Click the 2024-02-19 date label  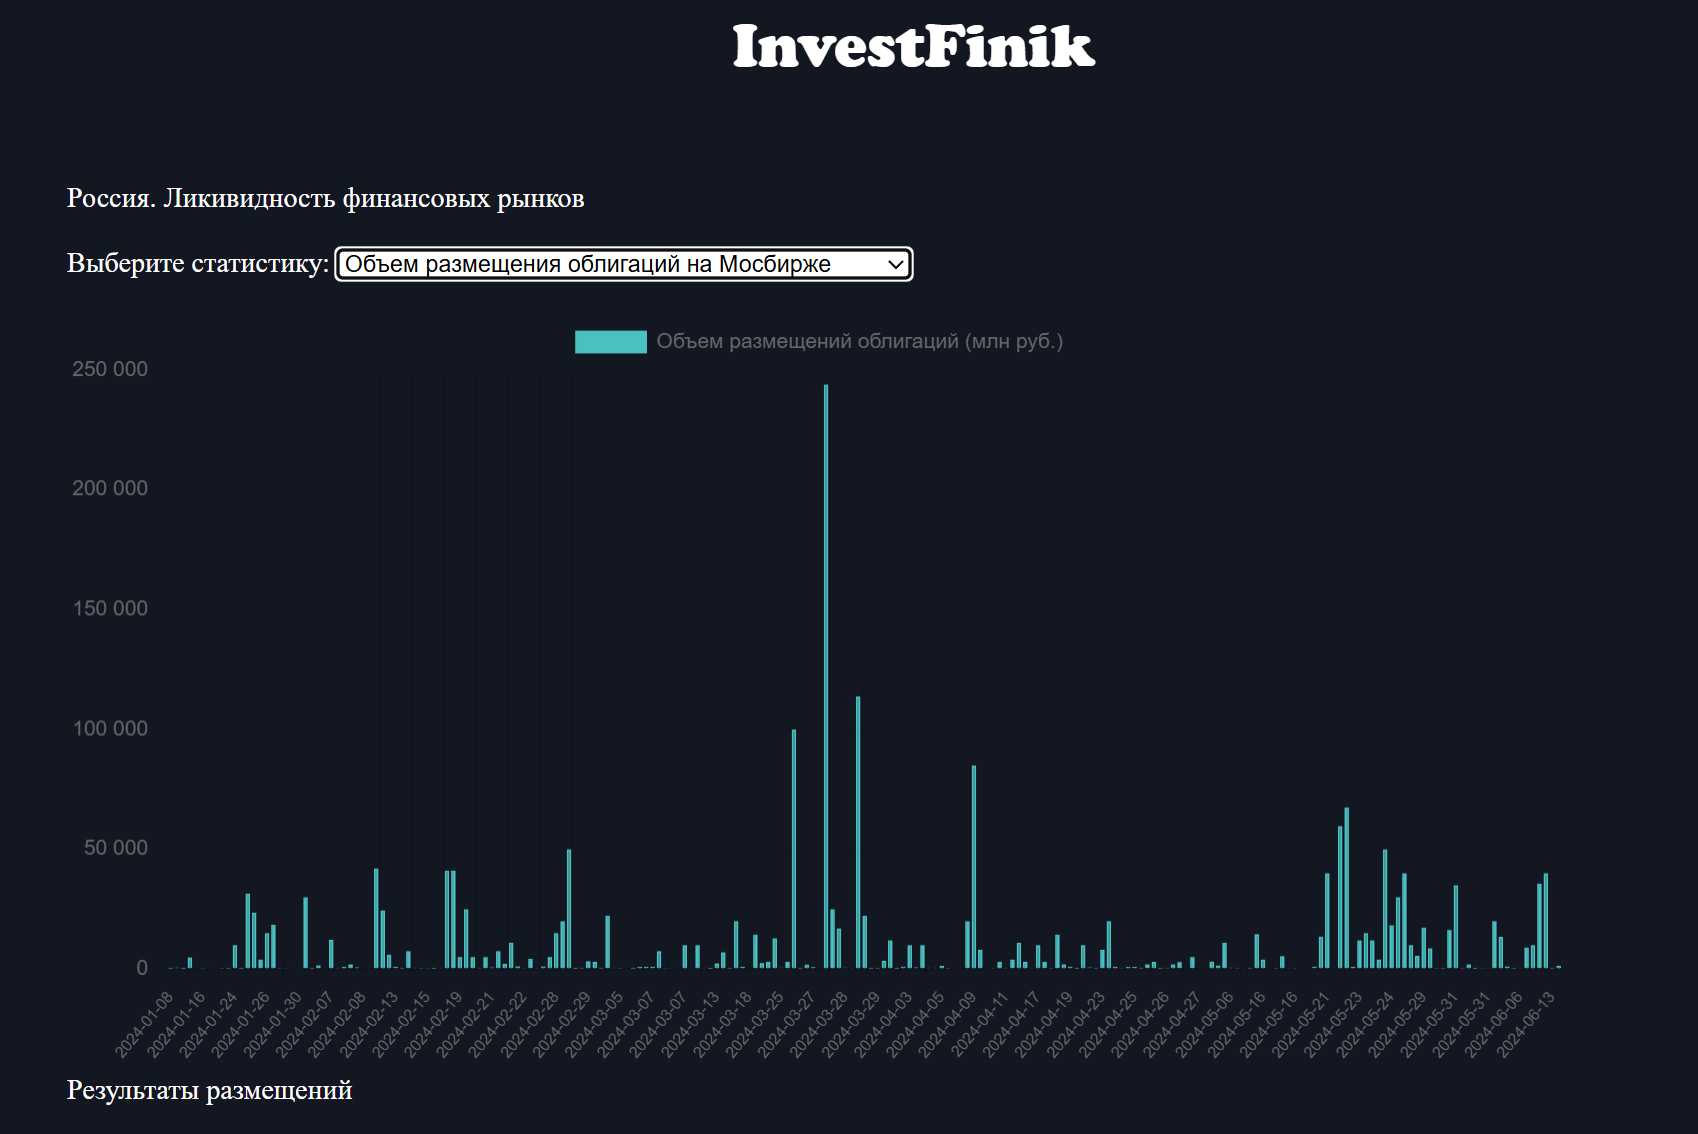[435, 1023]
